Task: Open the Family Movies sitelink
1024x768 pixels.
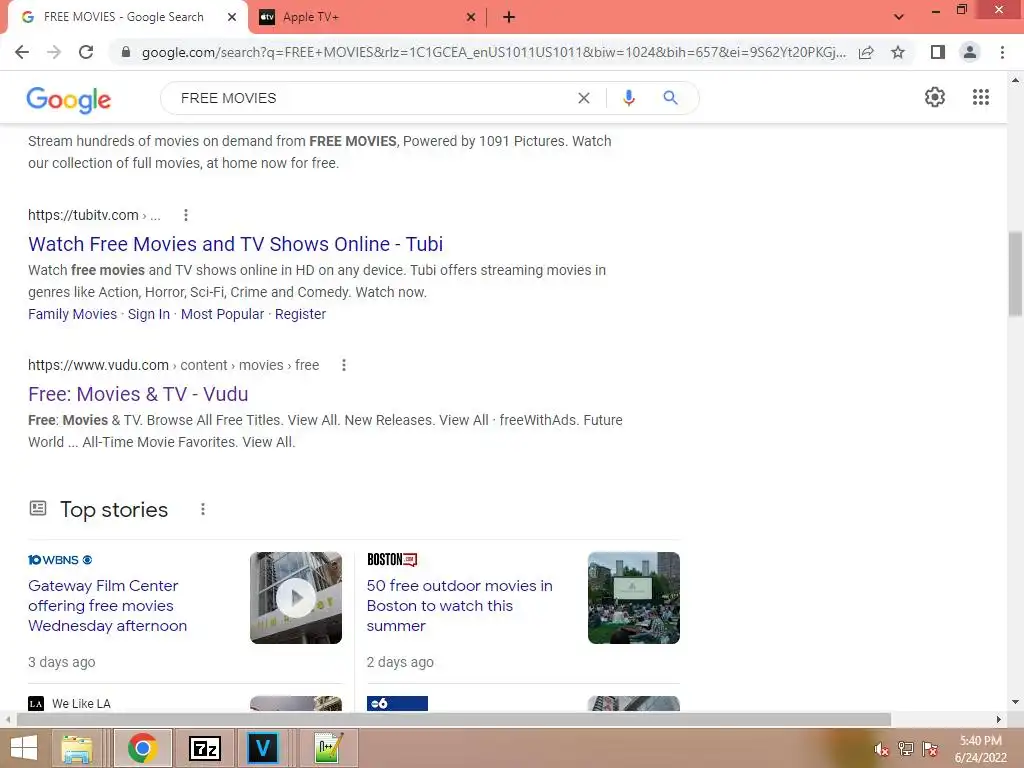Action: coord(72,314)
